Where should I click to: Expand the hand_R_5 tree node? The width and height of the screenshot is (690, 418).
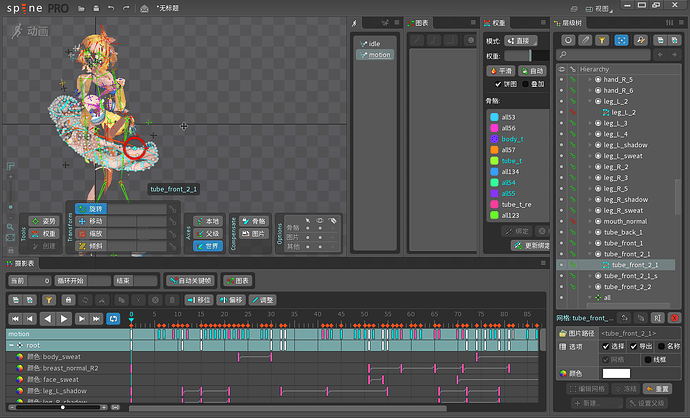(x=590, y=80)
